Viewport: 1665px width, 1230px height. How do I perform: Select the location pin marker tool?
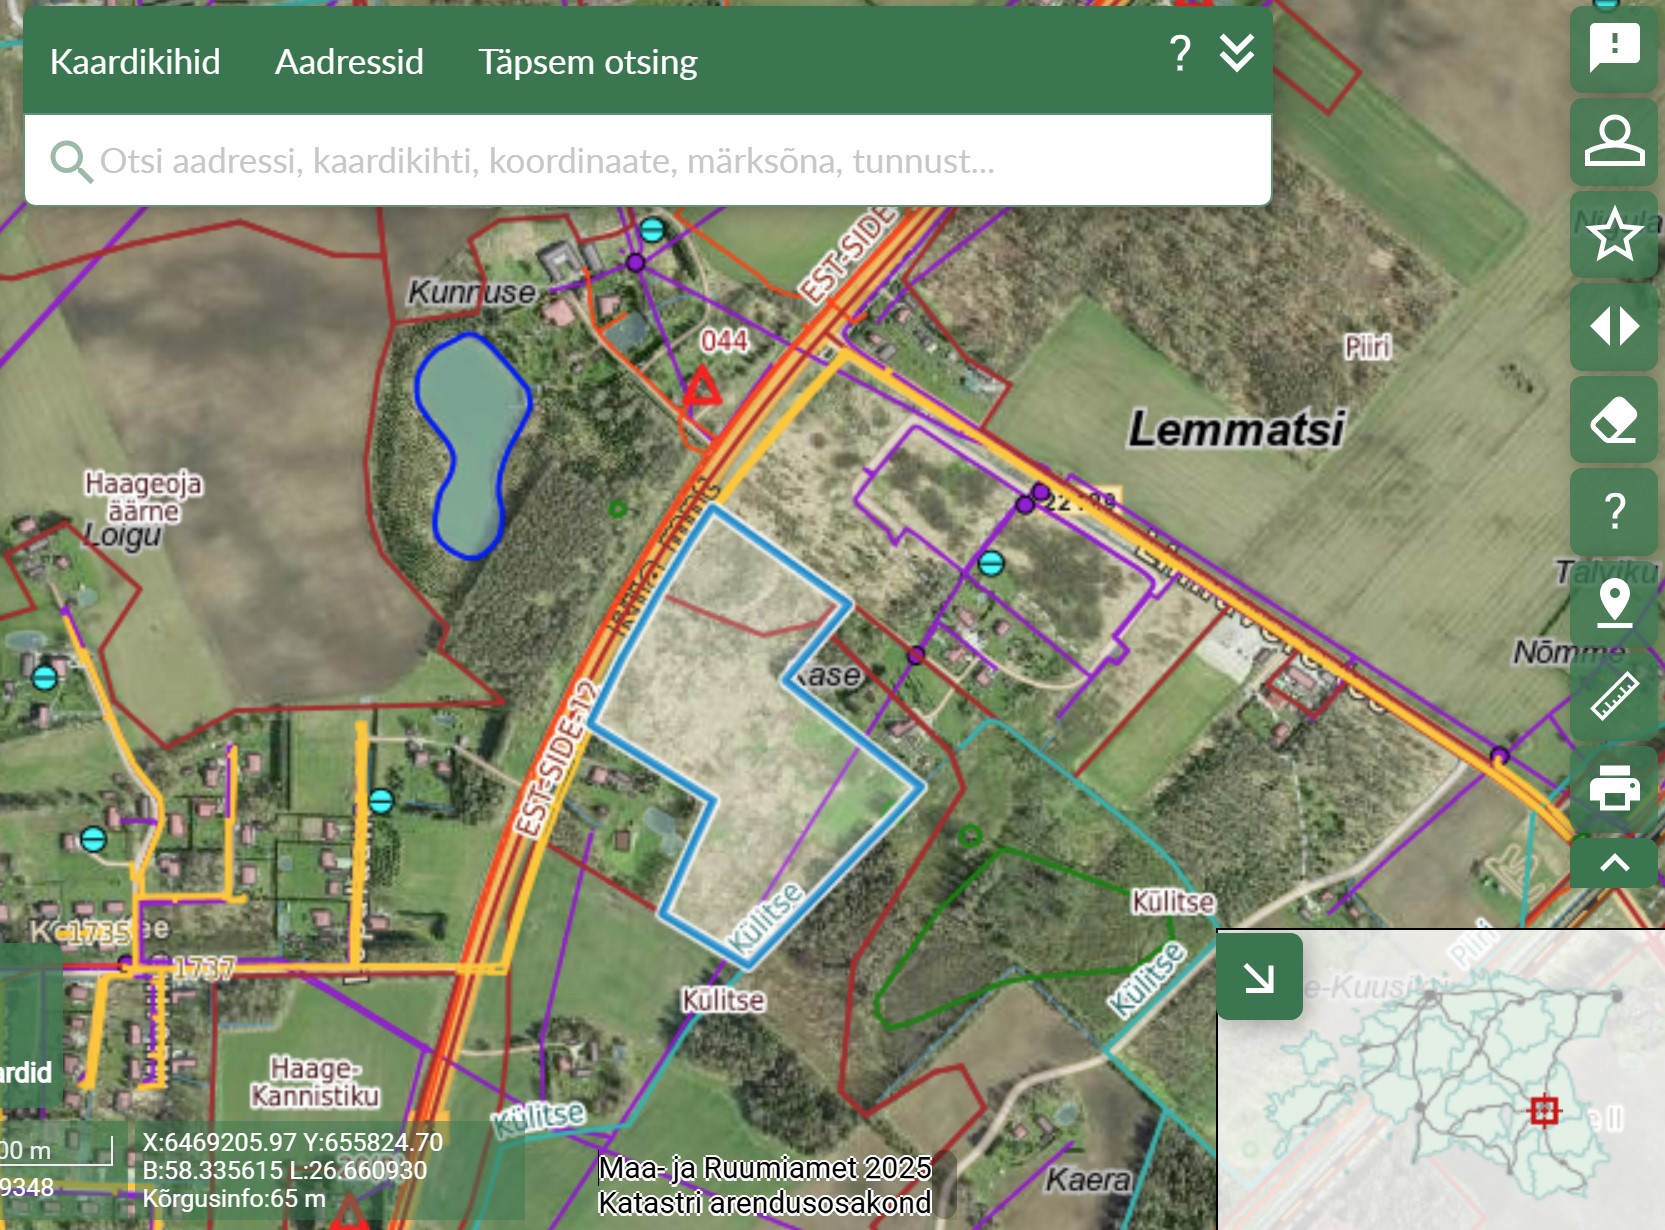click(1614, 603)
